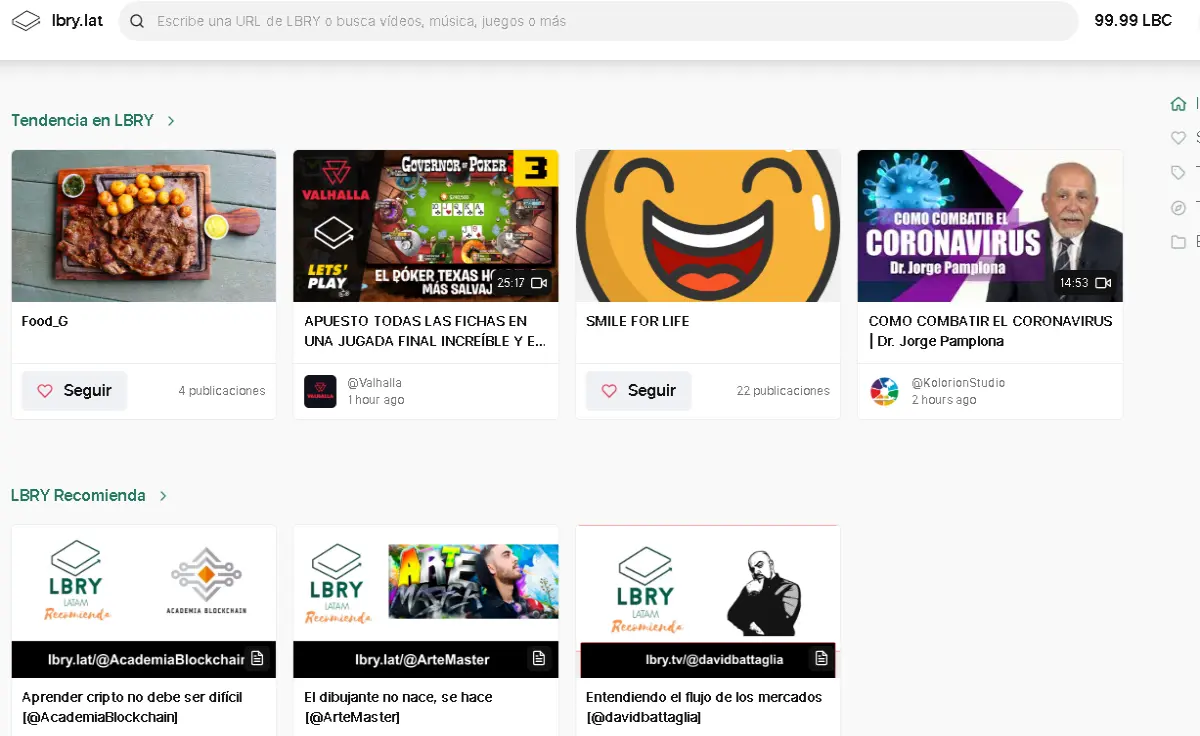Open the Academia Blockchain recommendation thumbnail

click(143, 601)
